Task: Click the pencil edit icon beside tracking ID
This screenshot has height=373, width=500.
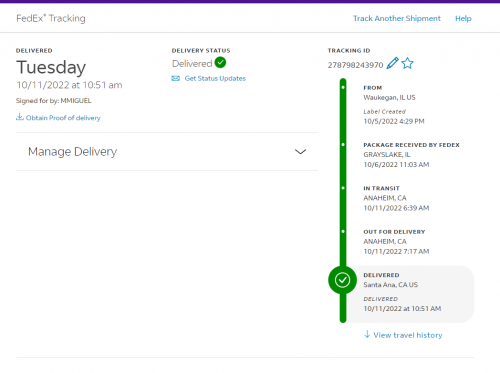Action: [392, 63]
